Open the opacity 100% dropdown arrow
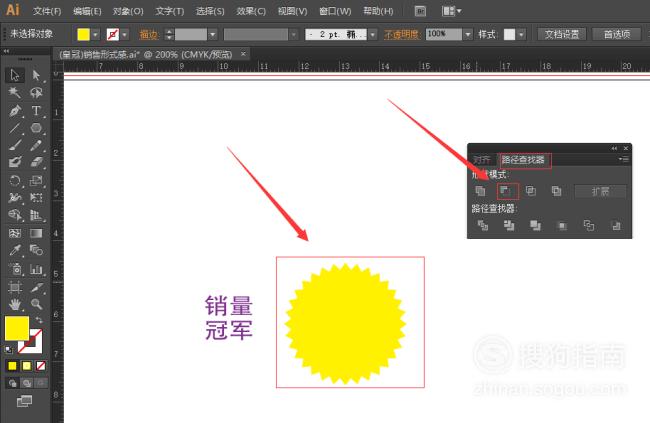The image size is (650, 423). click(468, 34)
